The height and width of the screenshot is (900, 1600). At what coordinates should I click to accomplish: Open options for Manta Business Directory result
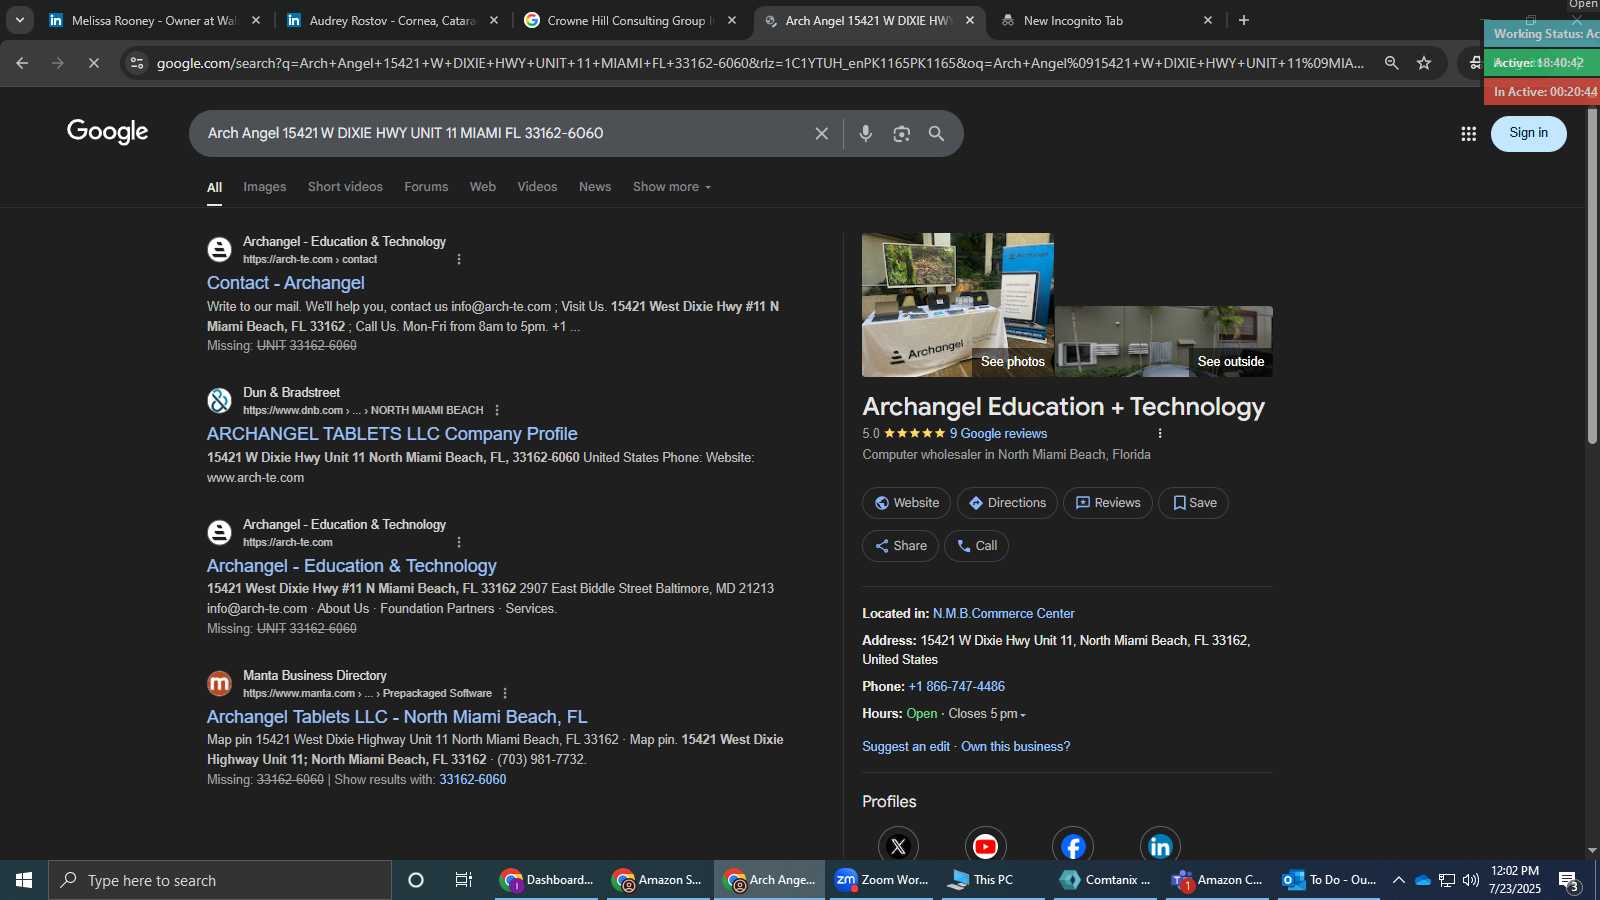click(x=505, y=693)
